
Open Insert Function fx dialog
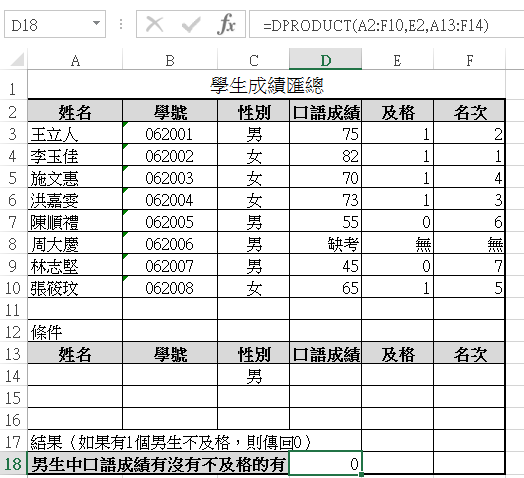click(226, 24)
